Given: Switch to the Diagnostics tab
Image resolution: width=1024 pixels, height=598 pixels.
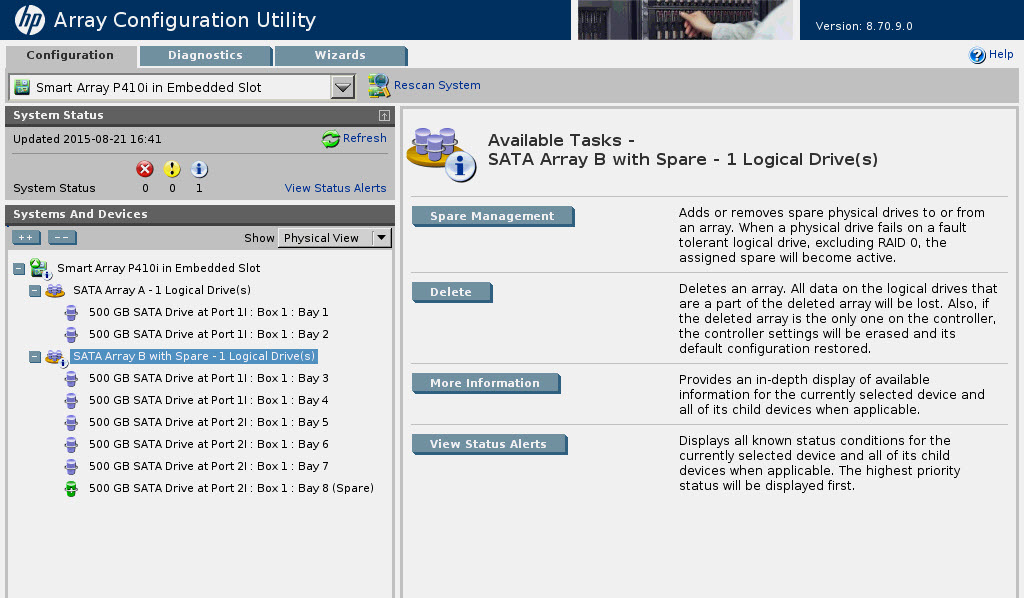Looking at the screenshot, I should (x=206, y=55).
